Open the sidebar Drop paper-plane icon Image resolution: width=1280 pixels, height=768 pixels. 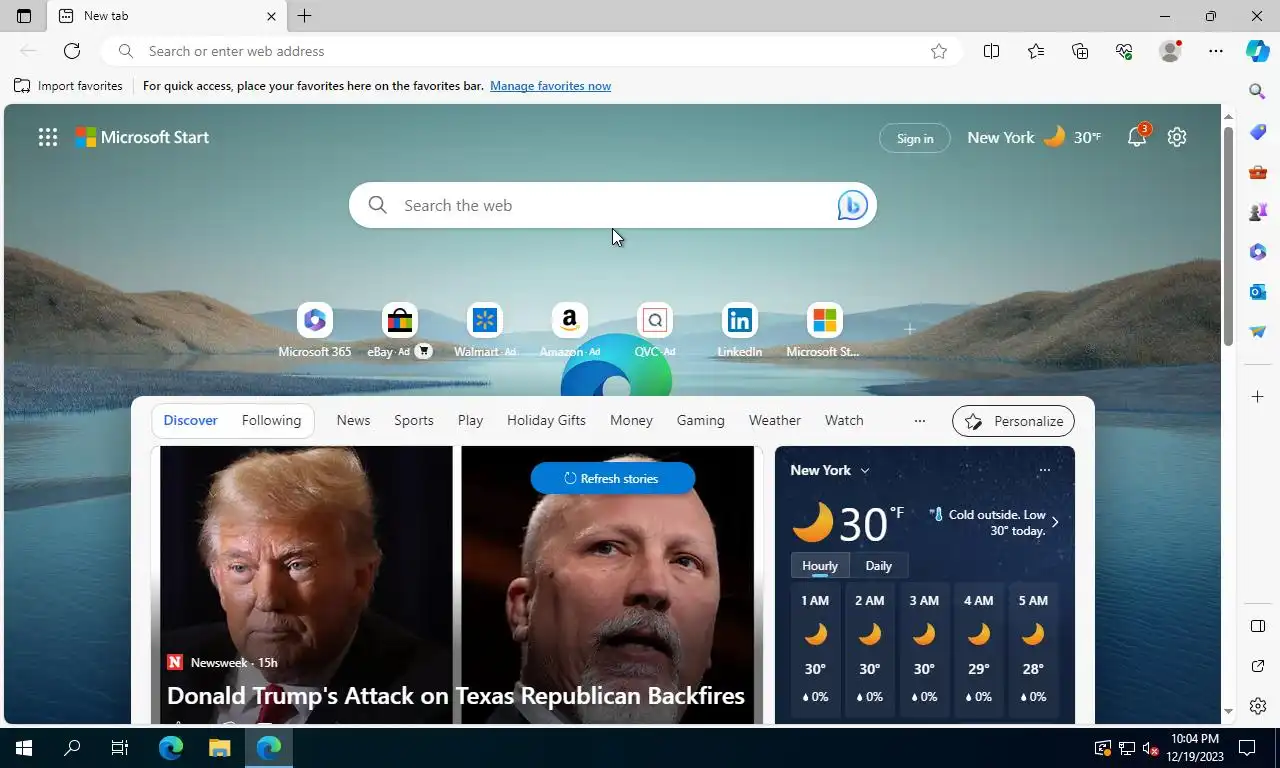pos(1258,332)
